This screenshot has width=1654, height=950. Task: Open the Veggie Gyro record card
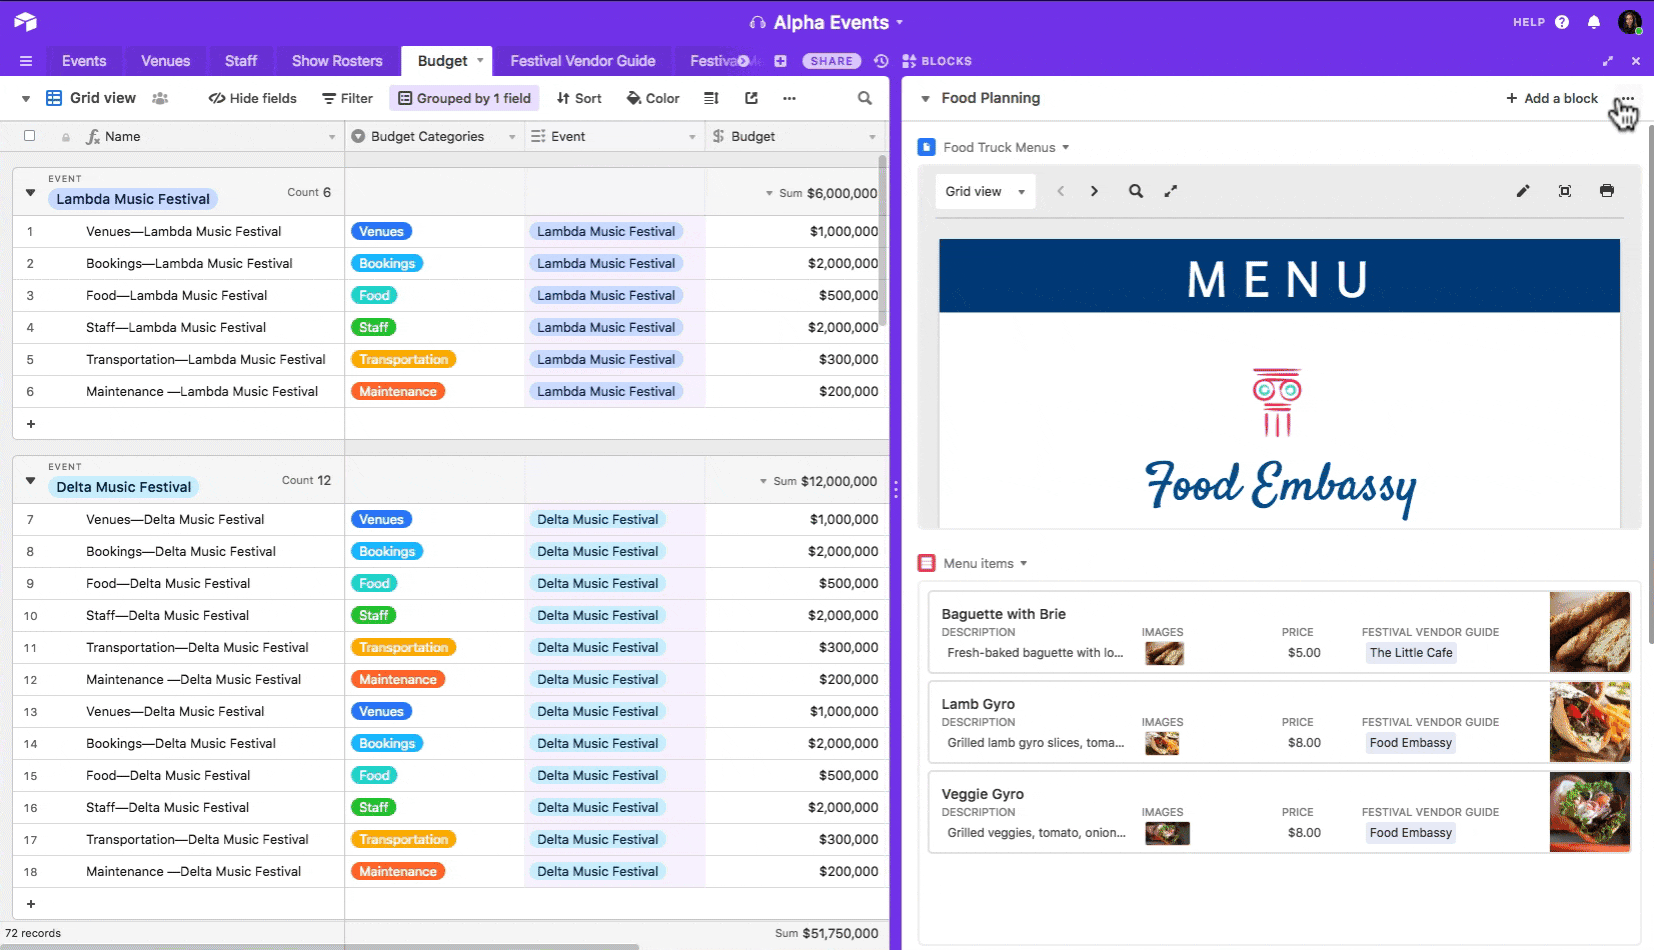tap(1280, 812)
